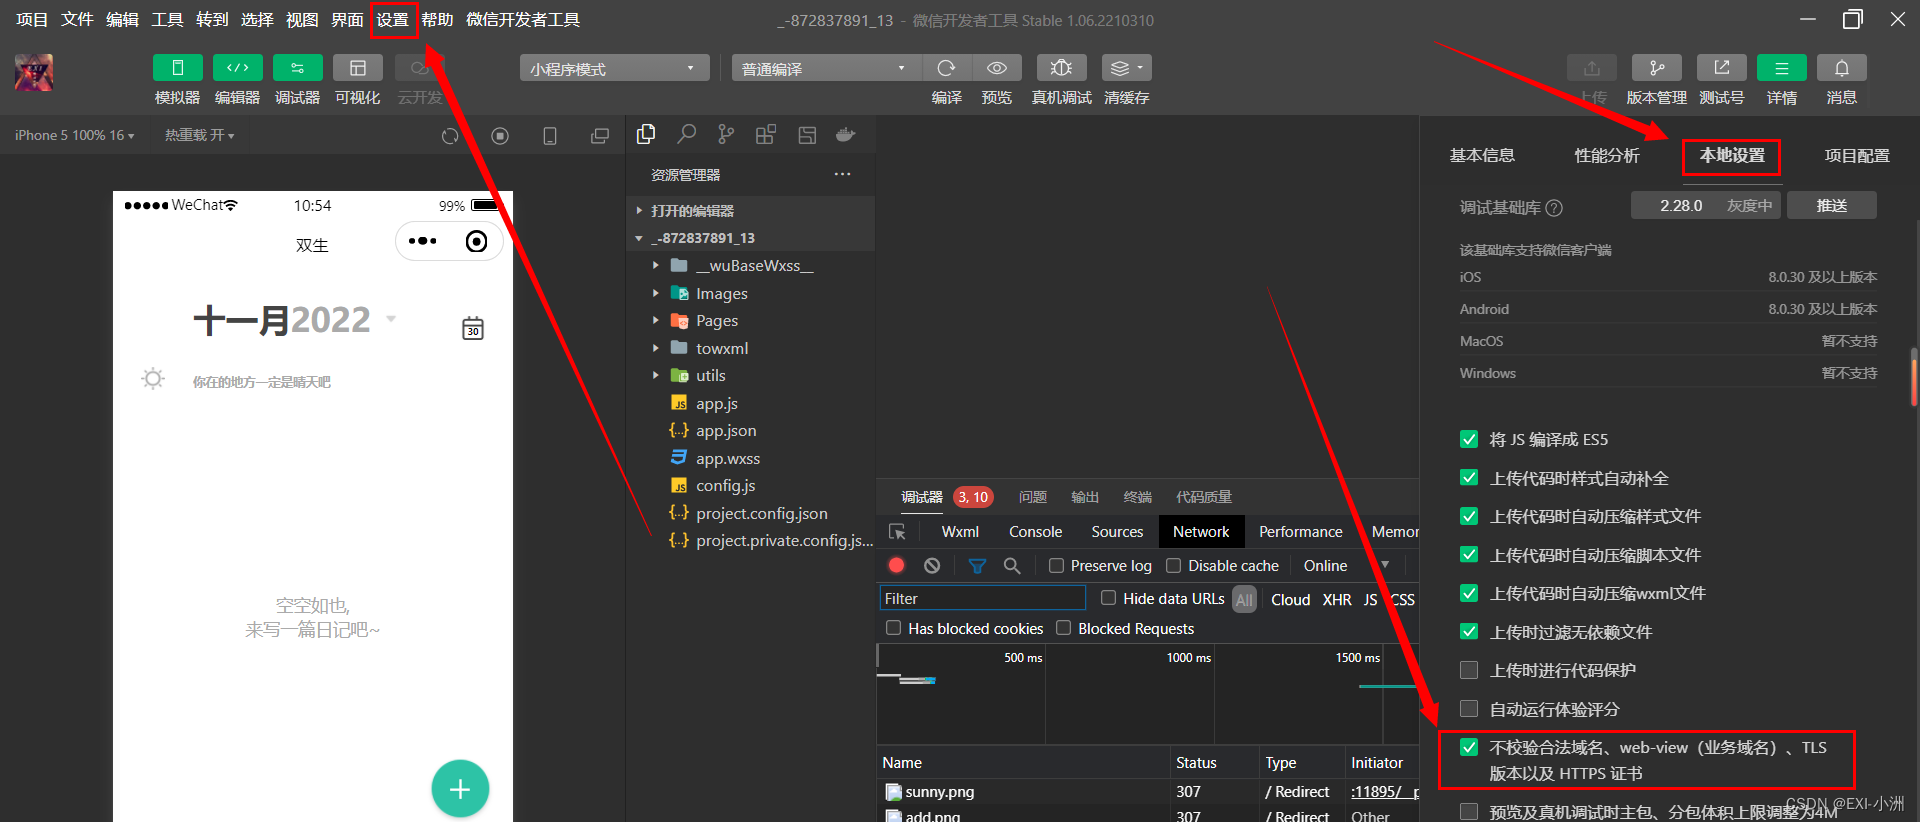Screen dimensions: 1920x822
Task: Open the Docker whale icon
Action: tap(846, 135)
